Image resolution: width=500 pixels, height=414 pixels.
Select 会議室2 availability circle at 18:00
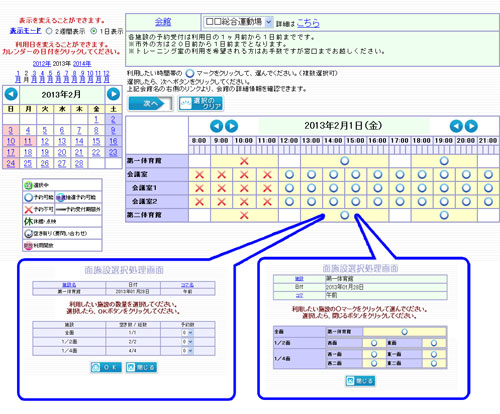click(x=422, y=202)
